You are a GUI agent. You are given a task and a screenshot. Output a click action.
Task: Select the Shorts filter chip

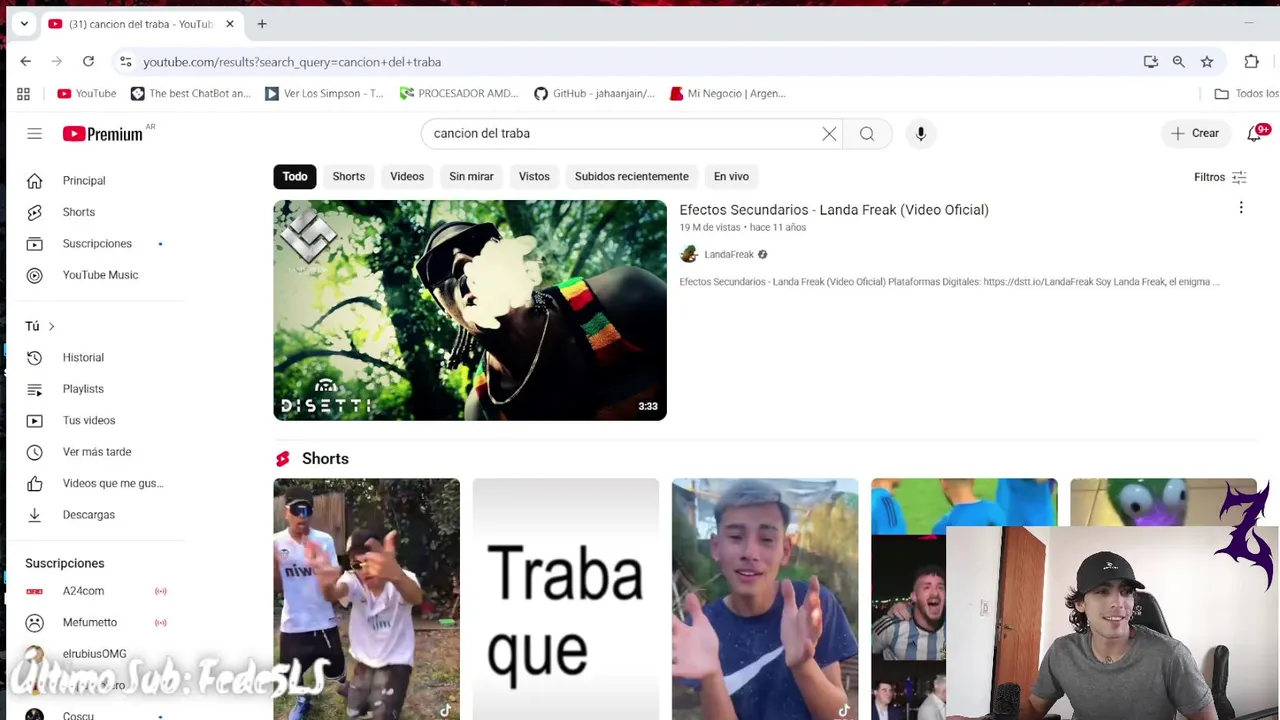(349, 176)
